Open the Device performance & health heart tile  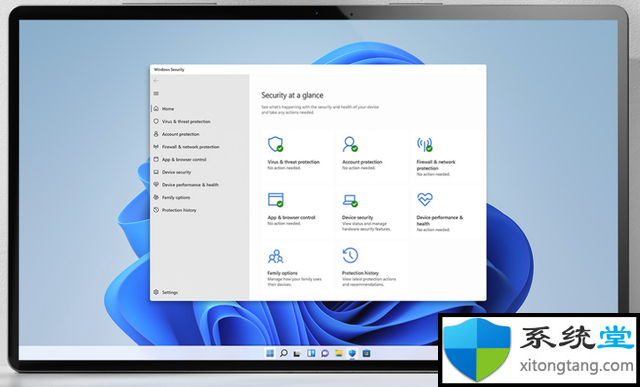pos(446,211)
